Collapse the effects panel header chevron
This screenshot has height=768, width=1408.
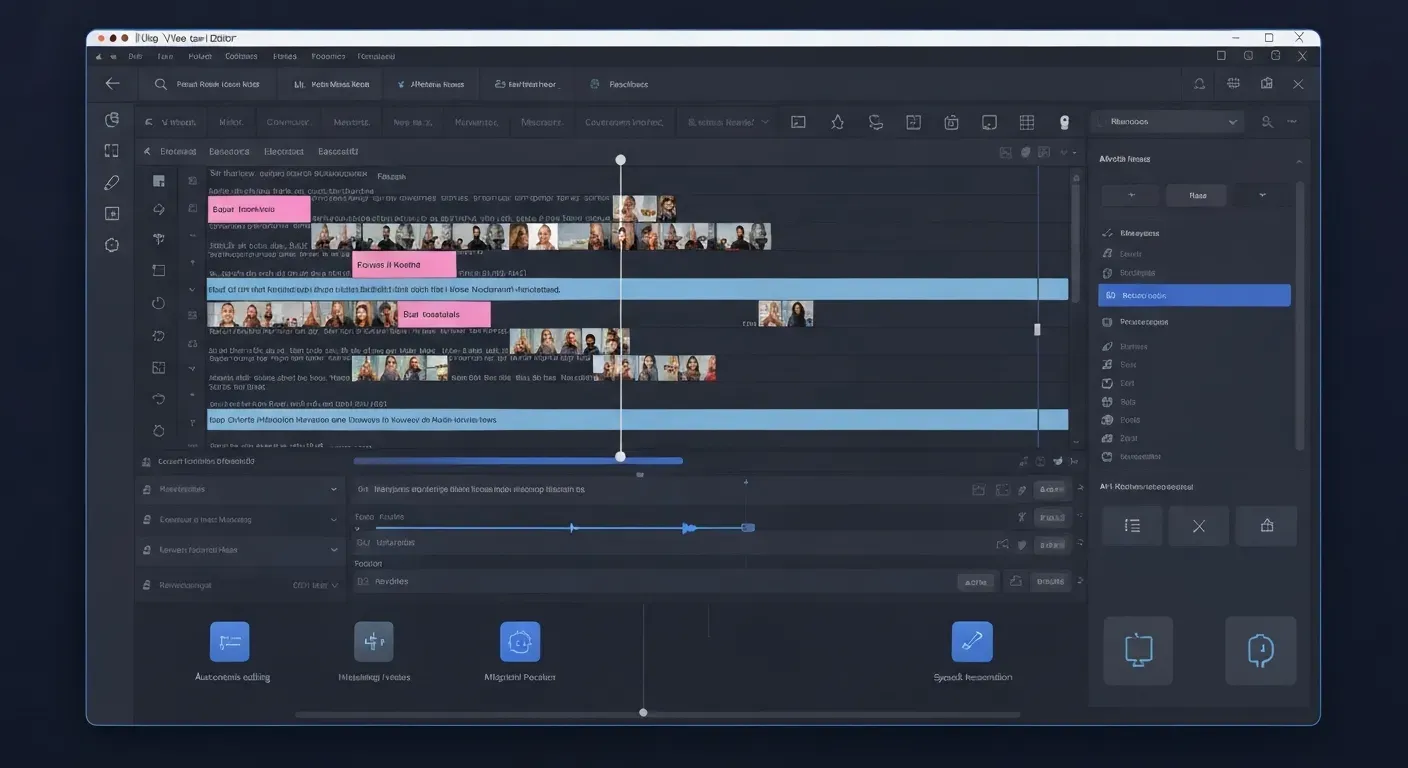click(x=1298, y=158)
